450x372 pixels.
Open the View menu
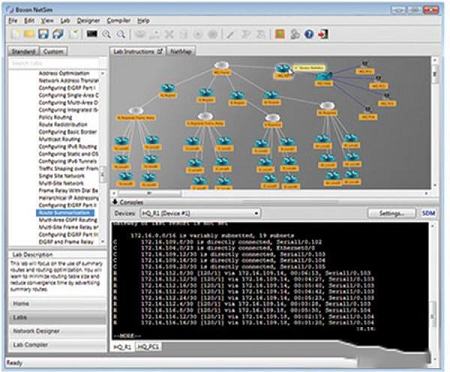[47, 21]
